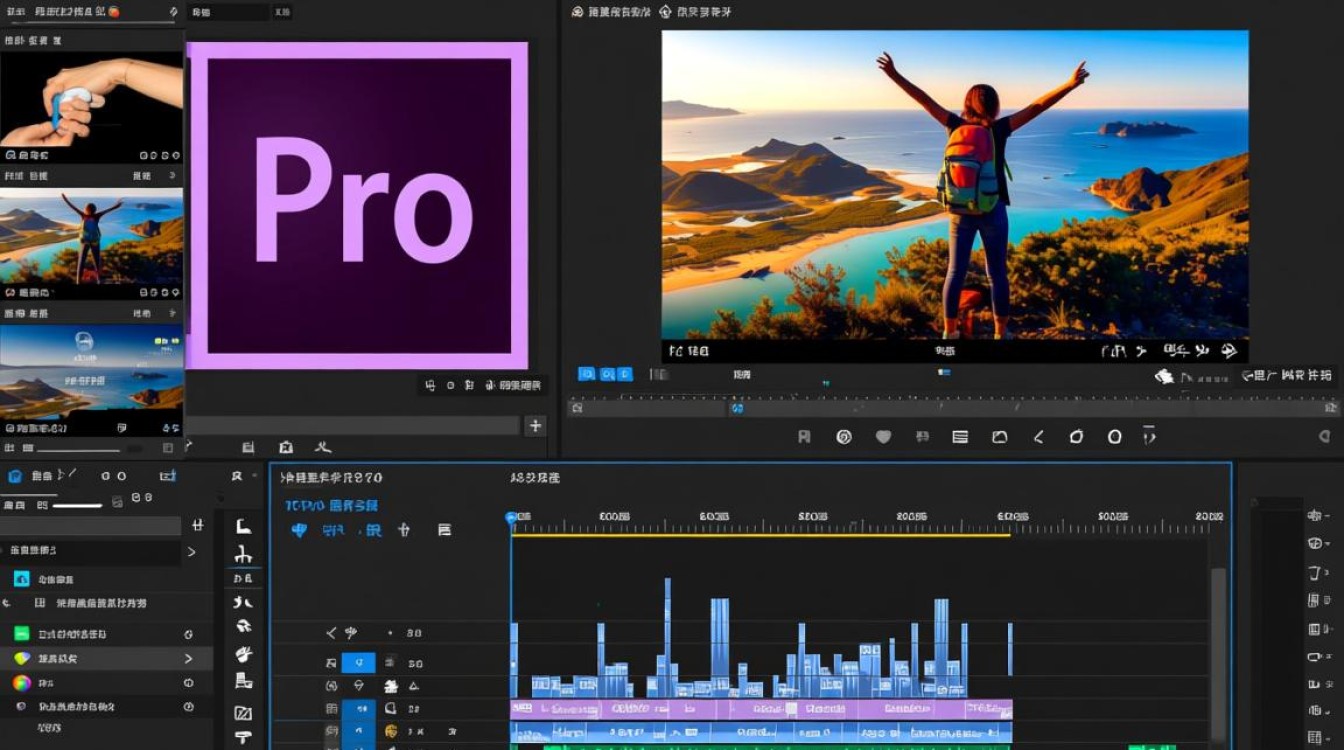The height and width of the screenshot is (750, 1344).
Task: Click the list icon in timeline header row
Action: [444, 530]
